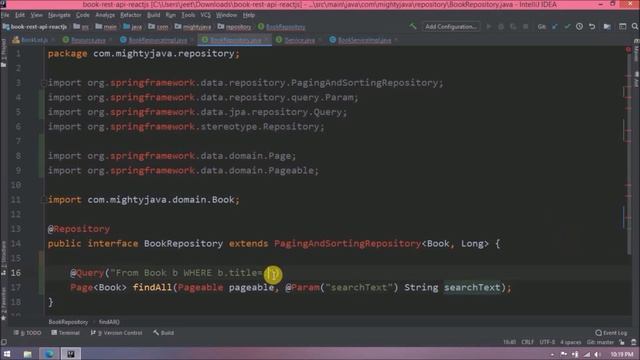Click line position 16:45 in status bar

click(509, 342)
